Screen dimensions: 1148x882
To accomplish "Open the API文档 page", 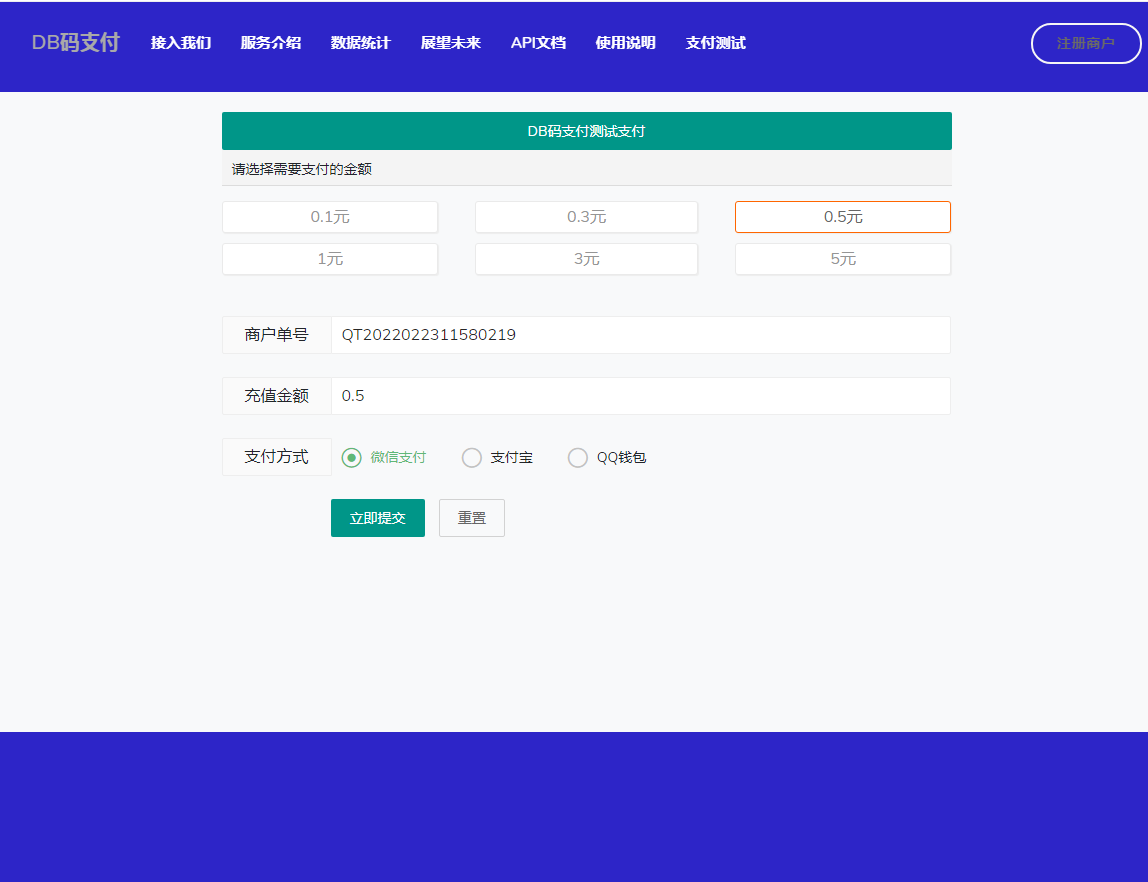I will click(x=538, y=43).
